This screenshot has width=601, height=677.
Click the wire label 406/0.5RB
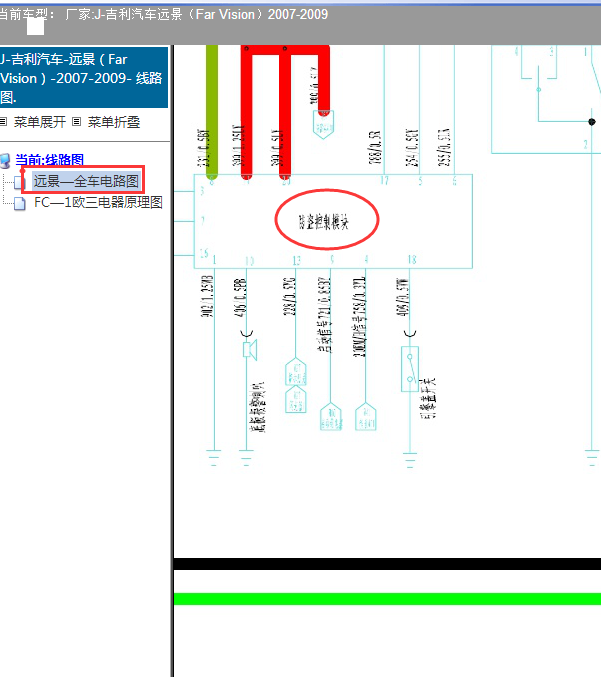(240, 297)
